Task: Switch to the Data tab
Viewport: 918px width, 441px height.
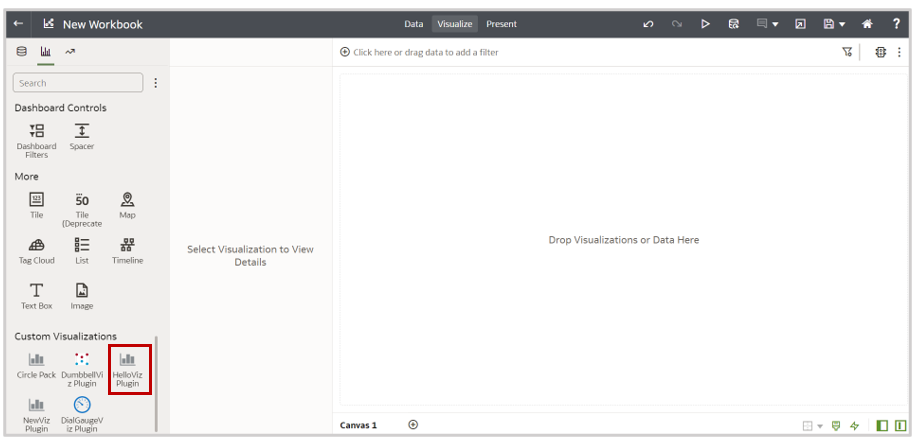Action: (x=413, y=24)
